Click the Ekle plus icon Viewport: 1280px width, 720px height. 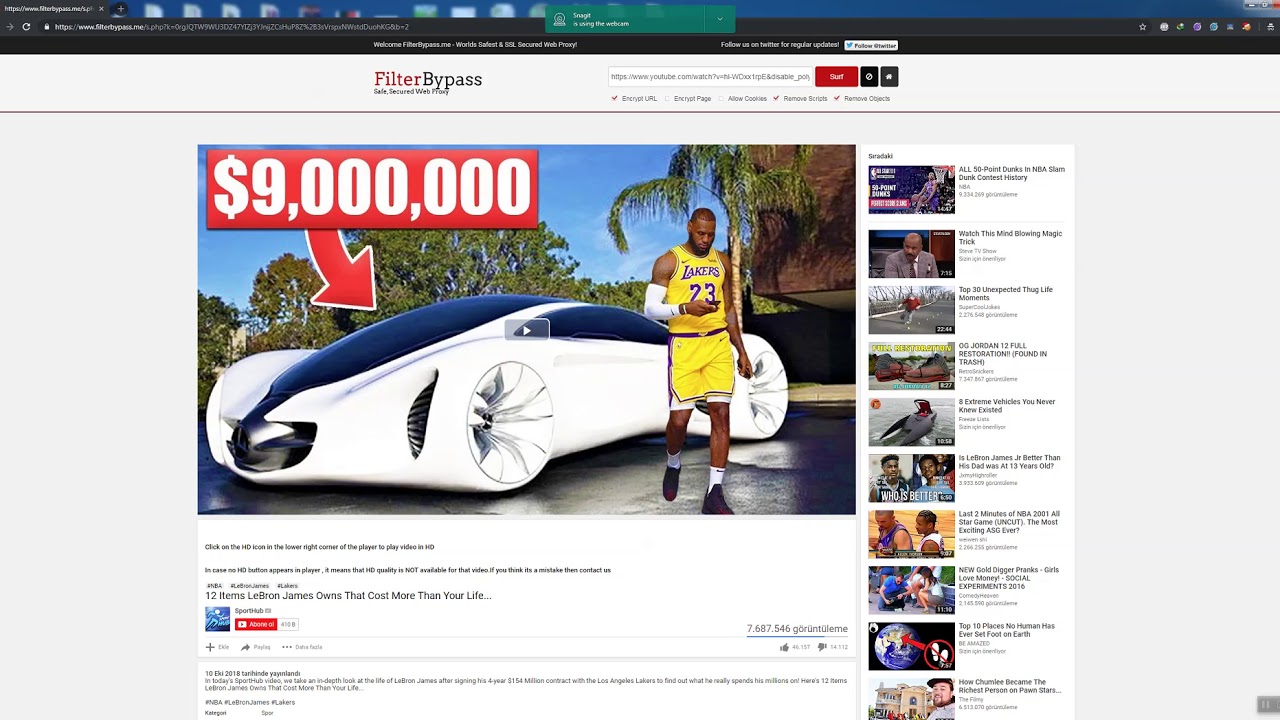point(210,647)
